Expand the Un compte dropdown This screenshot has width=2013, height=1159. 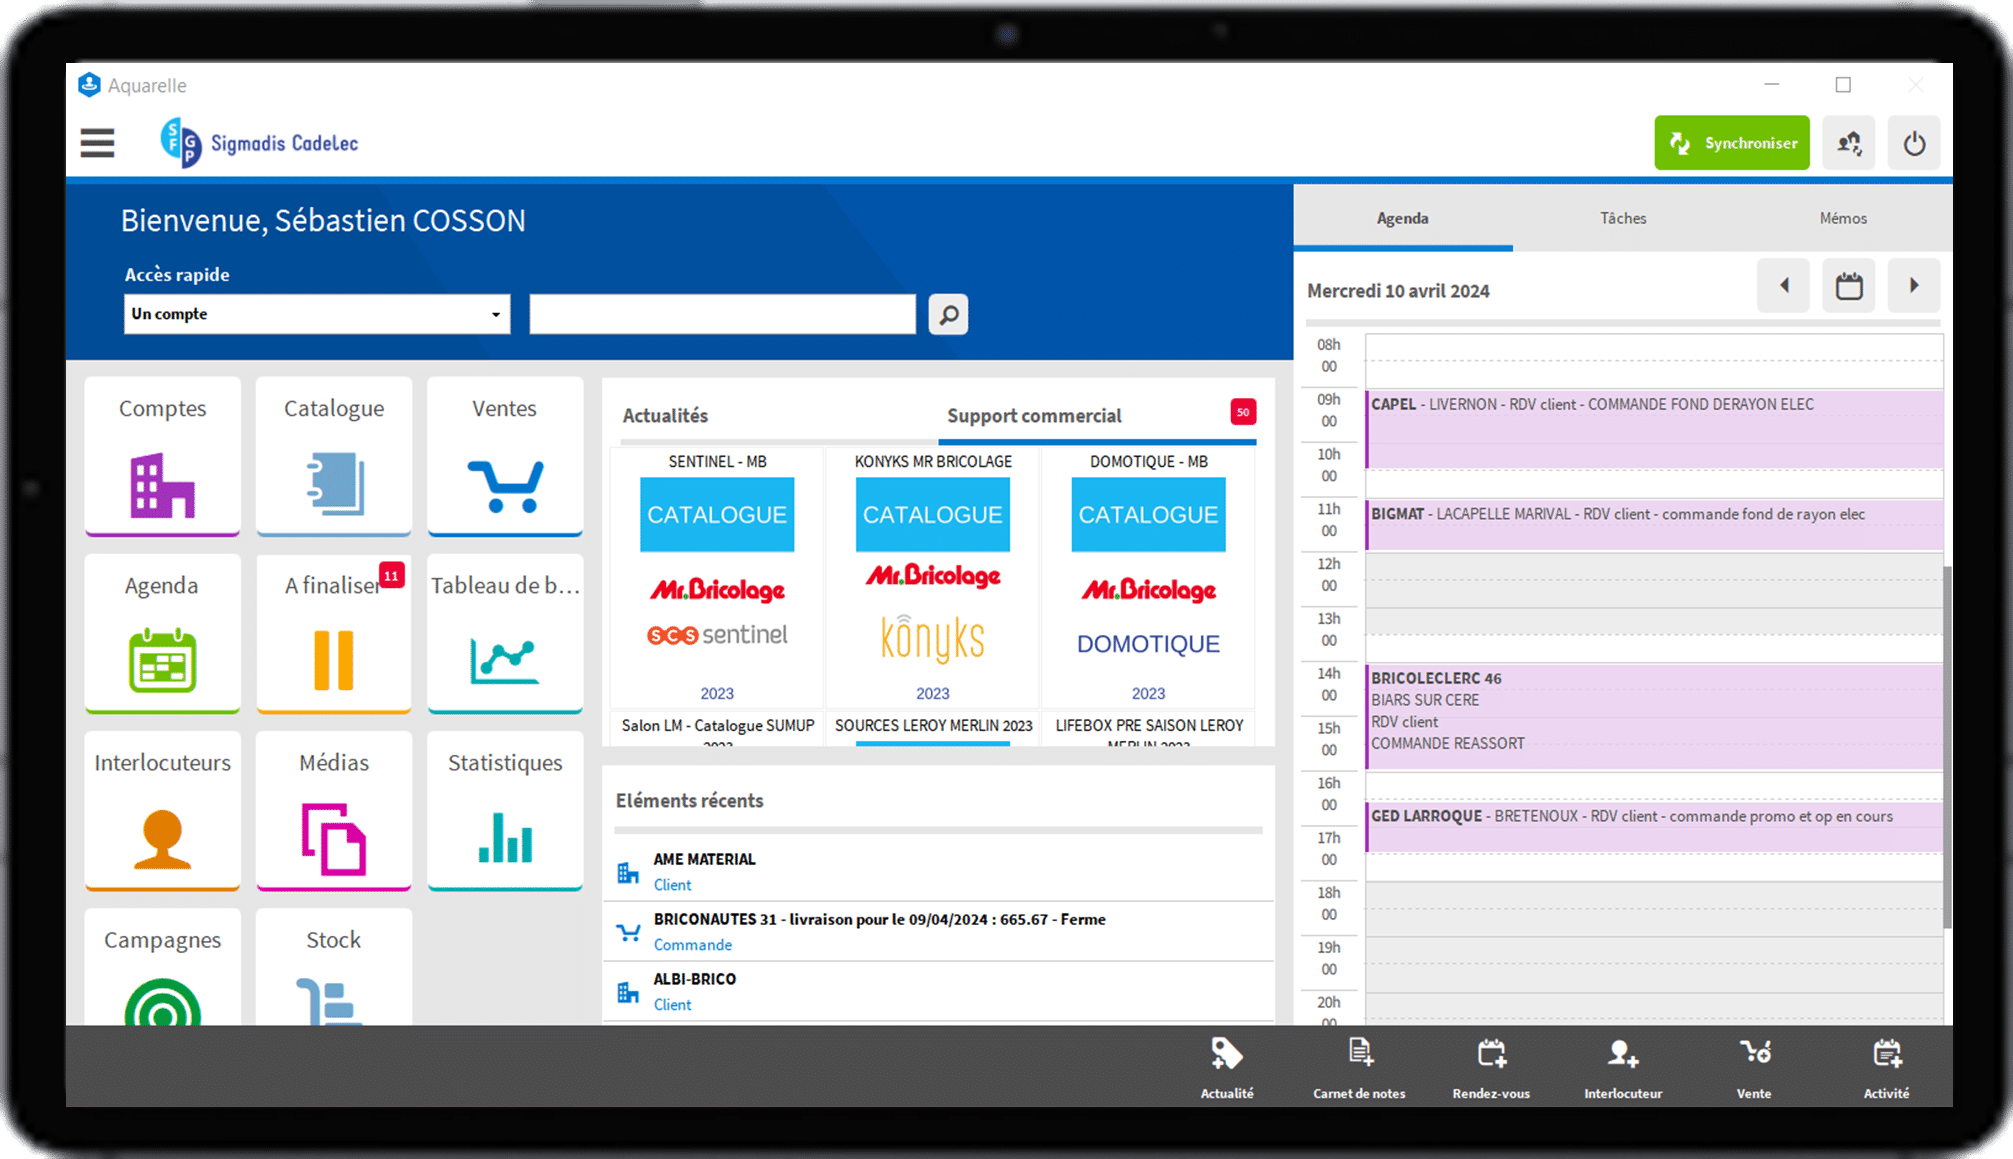point(317,314)
